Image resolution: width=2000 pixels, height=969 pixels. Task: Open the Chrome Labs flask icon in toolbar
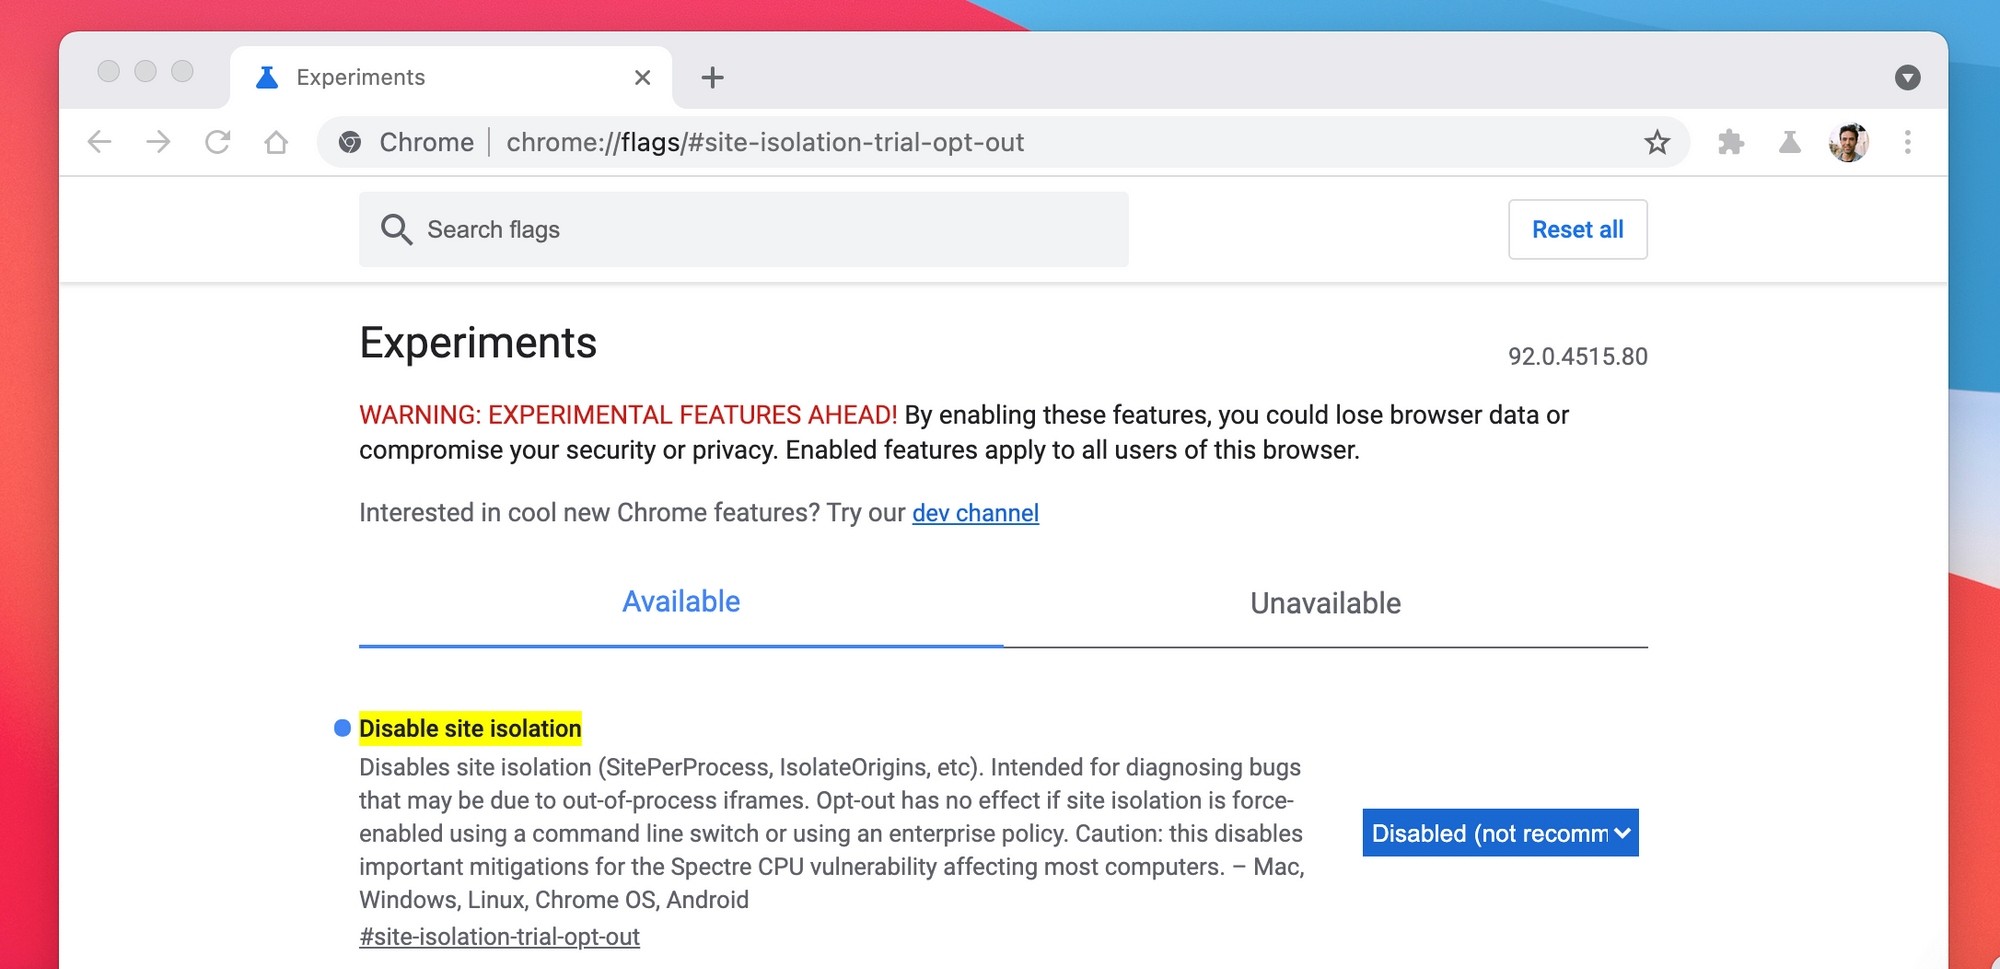[x=1790, y=142]
